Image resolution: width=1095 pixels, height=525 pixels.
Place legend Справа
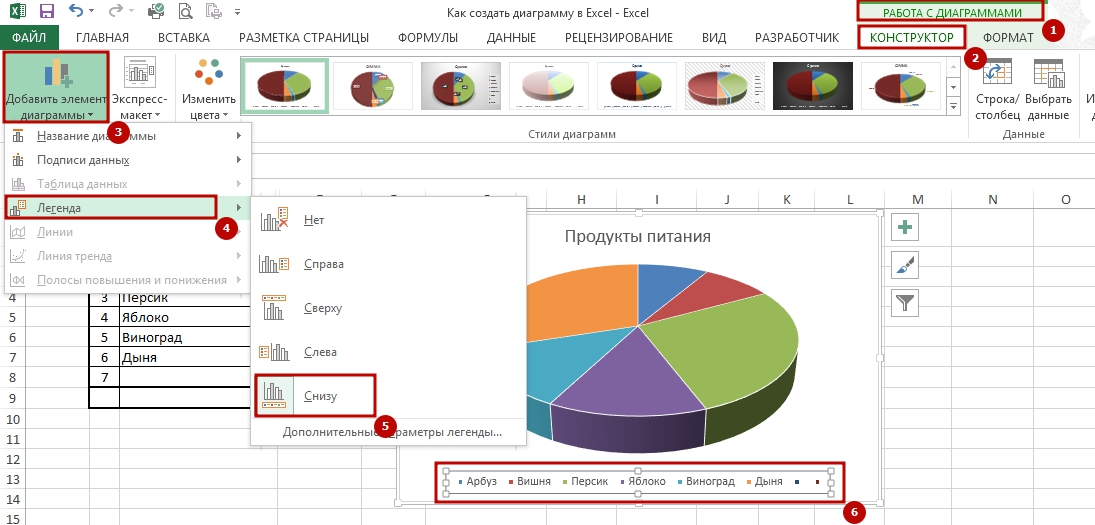click(x=388, y=264)
